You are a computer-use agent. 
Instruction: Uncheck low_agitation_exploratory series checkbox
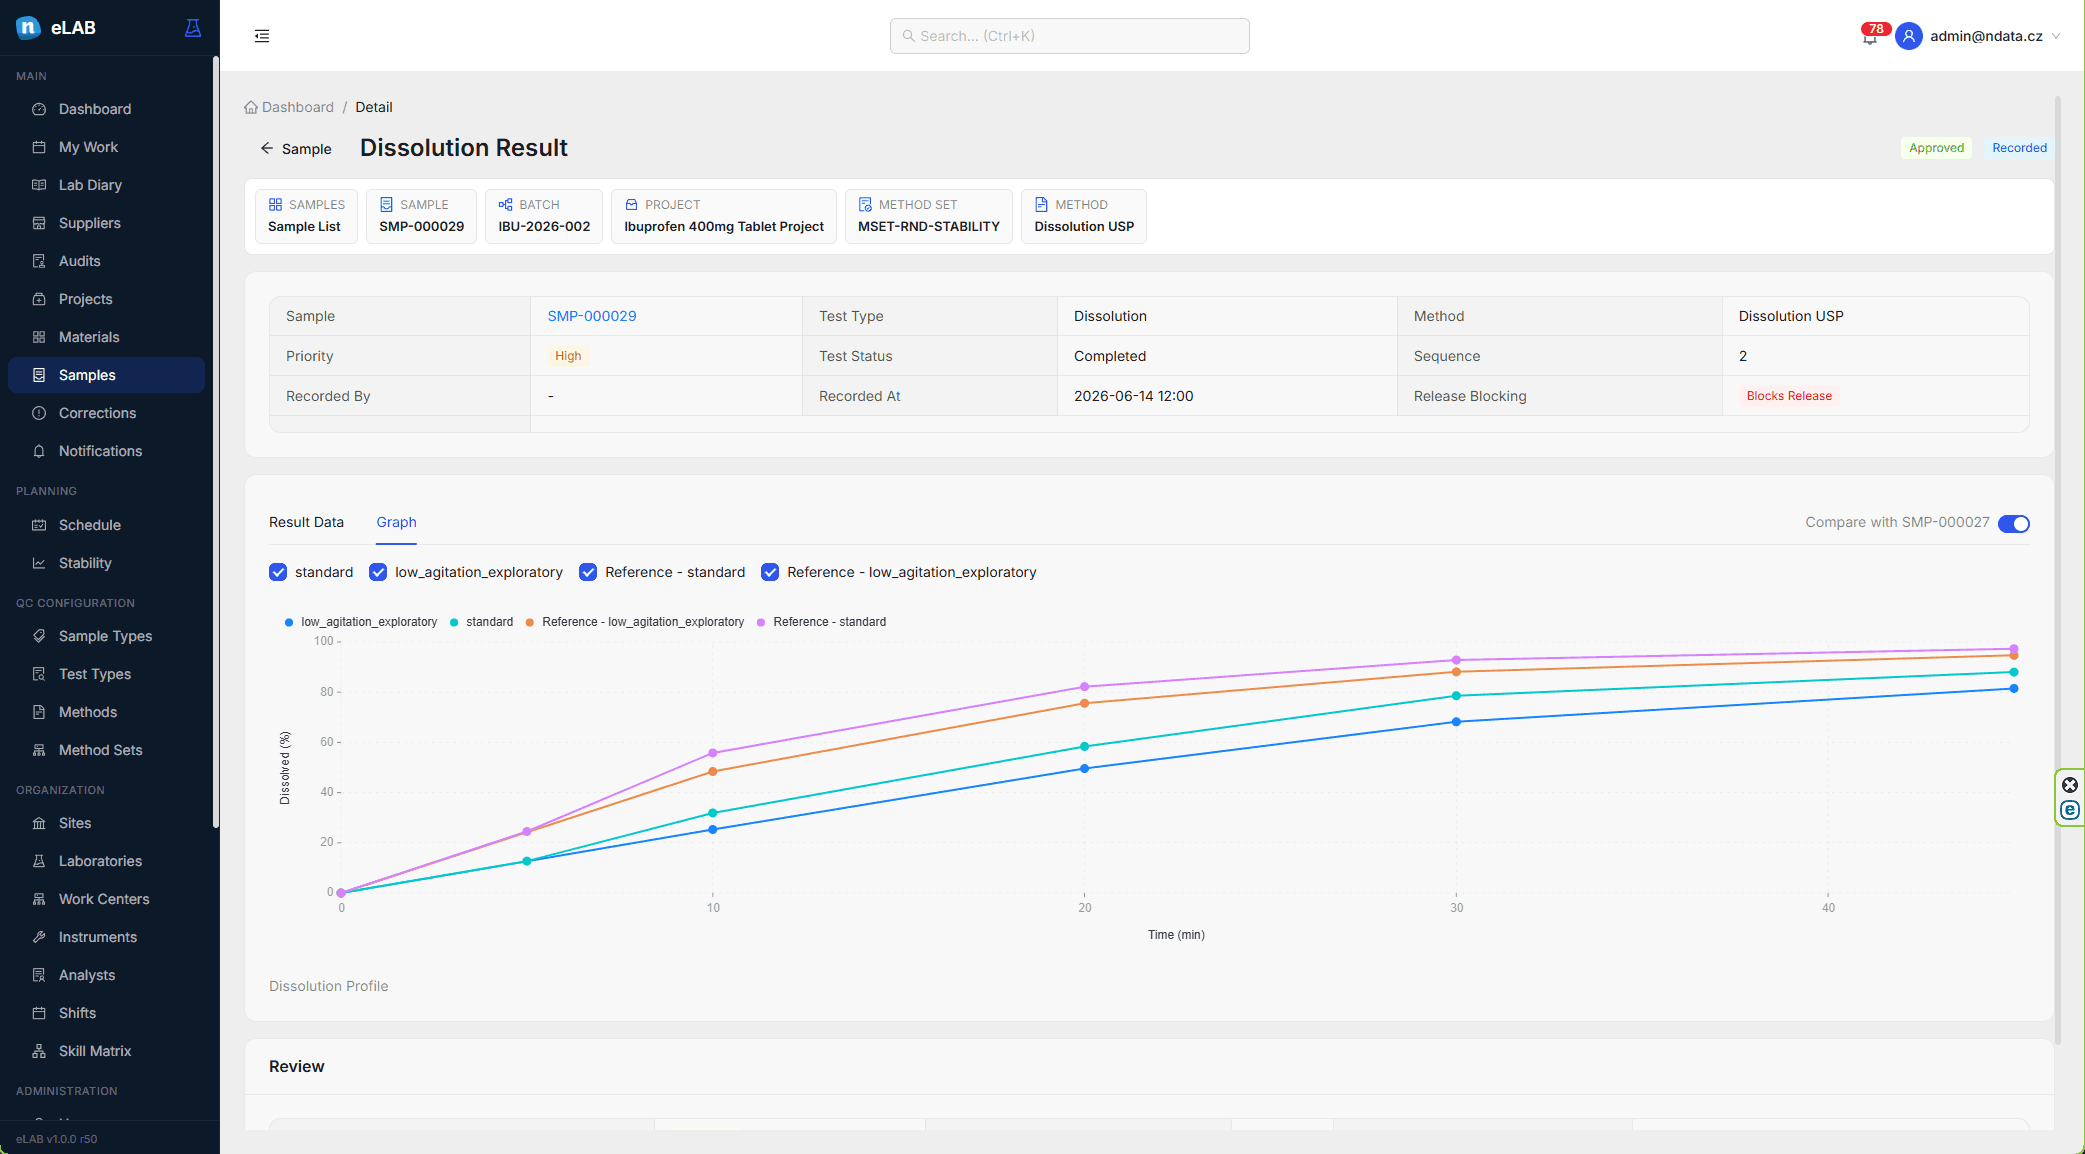click(x=378, y=572)
